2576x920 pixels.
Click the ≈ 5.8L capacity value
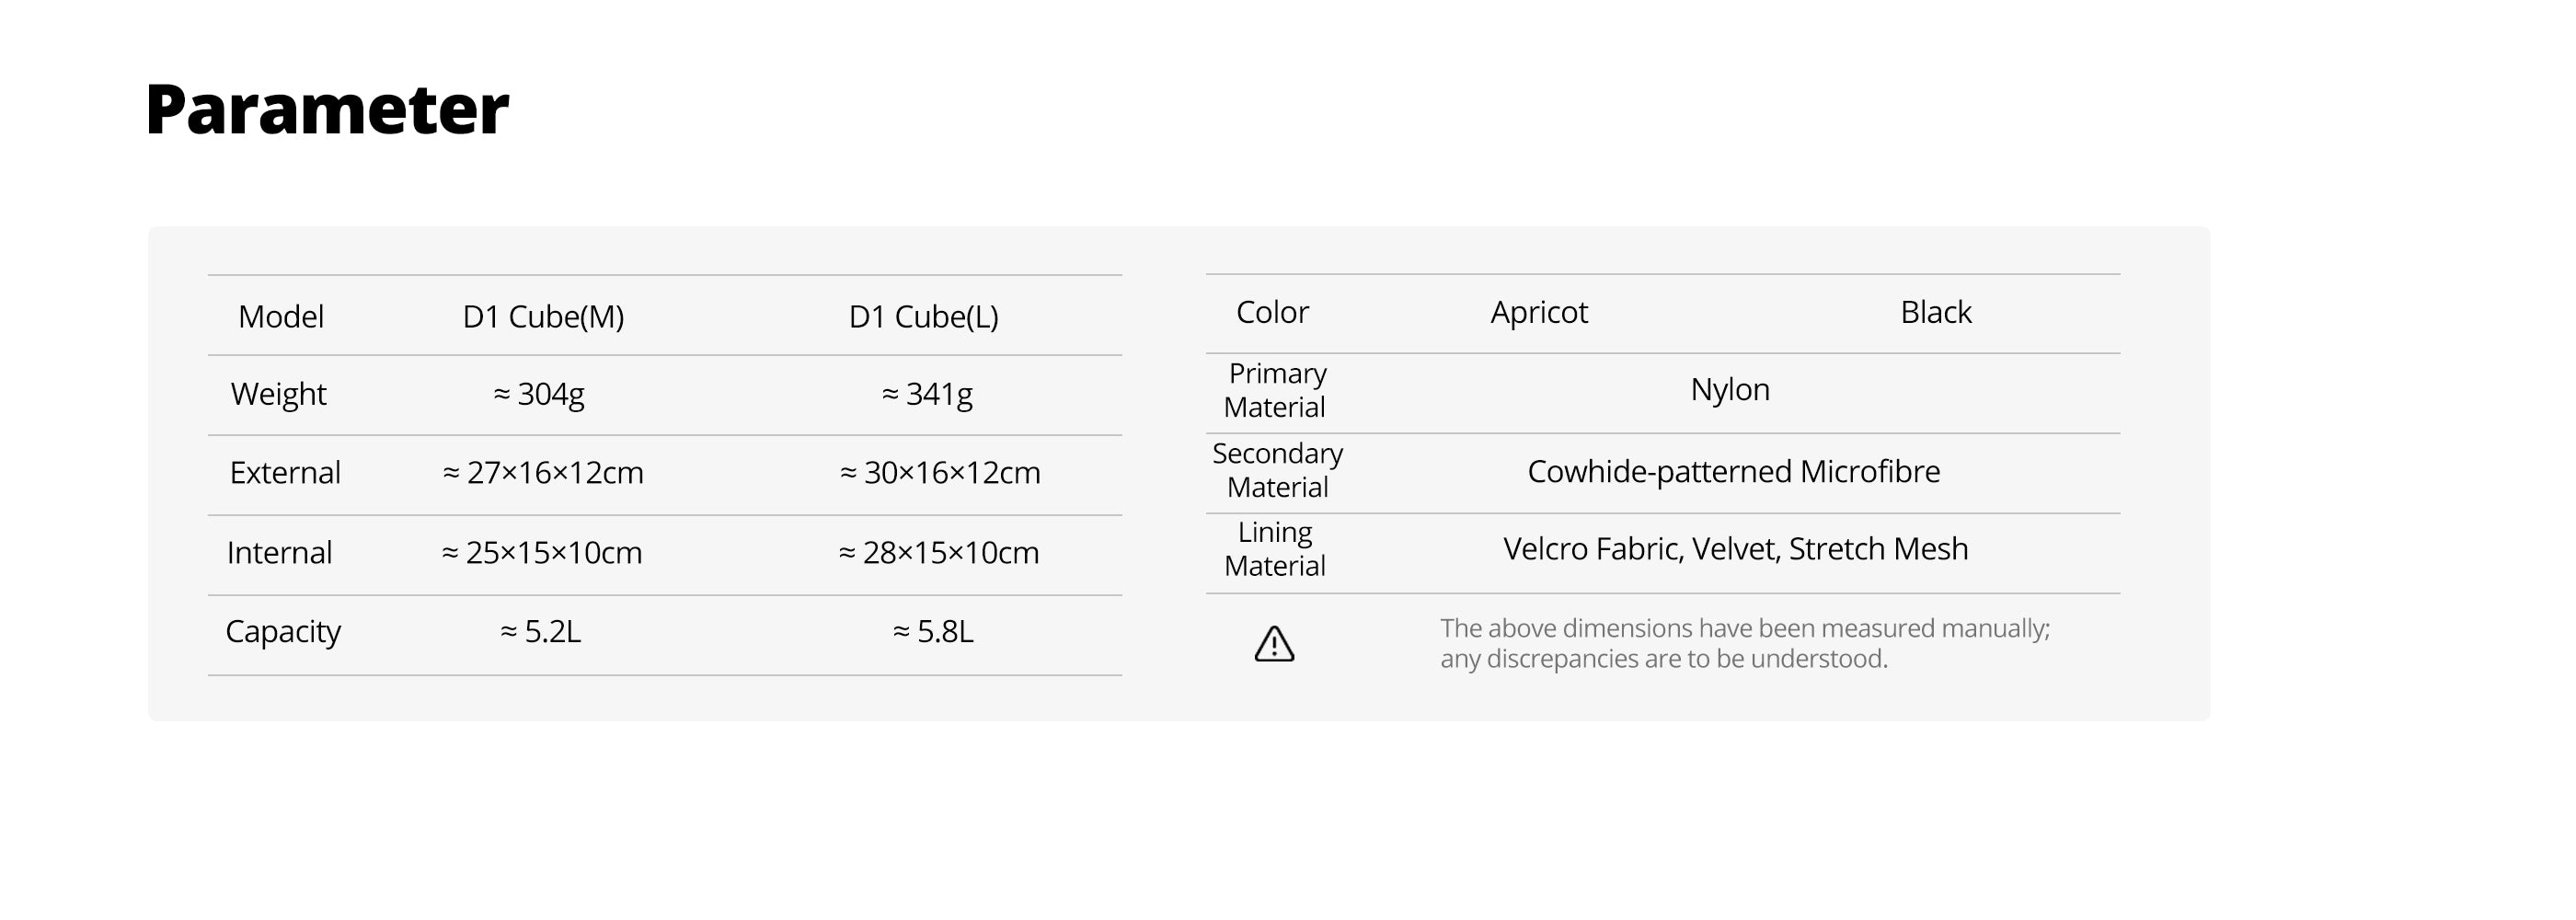pyautogui.click(x=933, y=632)
